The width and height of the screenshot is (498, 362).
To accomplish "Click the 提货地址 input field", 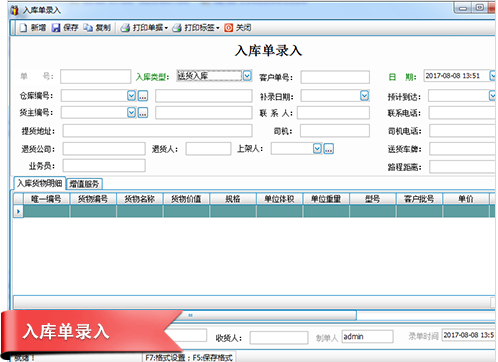I will [x=157, y=131].
